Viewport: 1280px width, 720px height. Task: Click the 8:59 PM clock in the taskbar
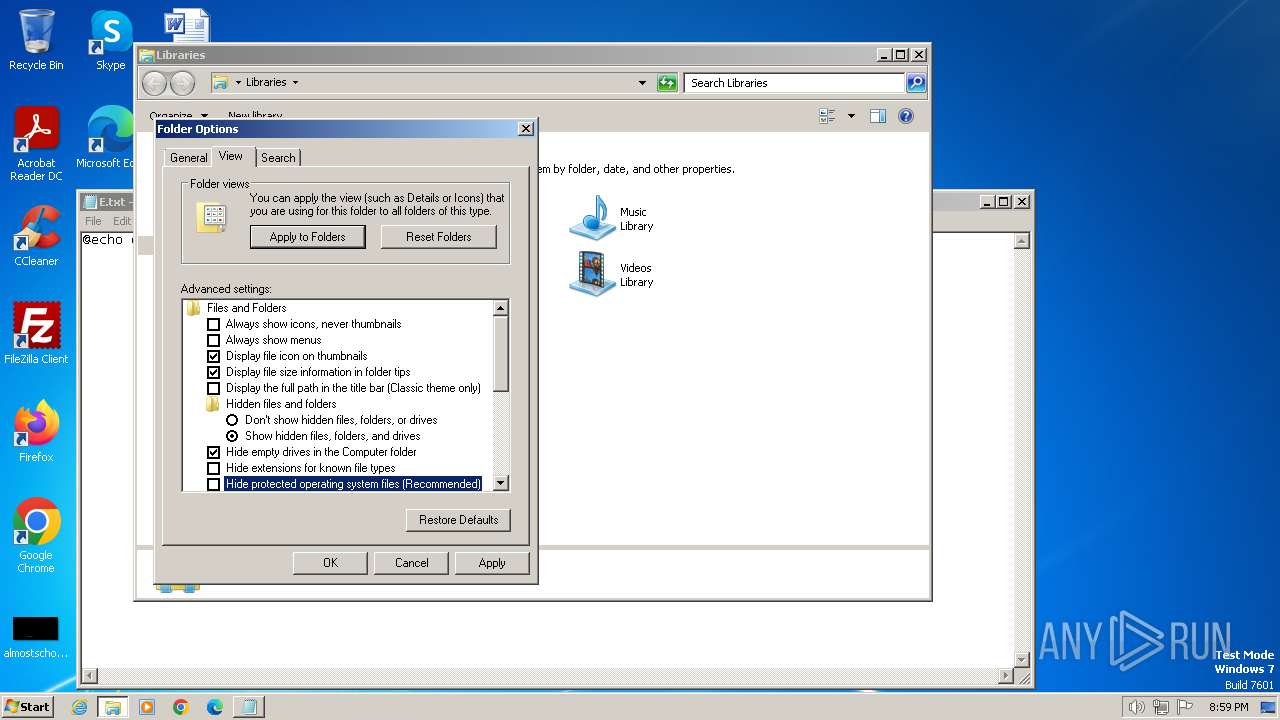tap(1228, 707)
